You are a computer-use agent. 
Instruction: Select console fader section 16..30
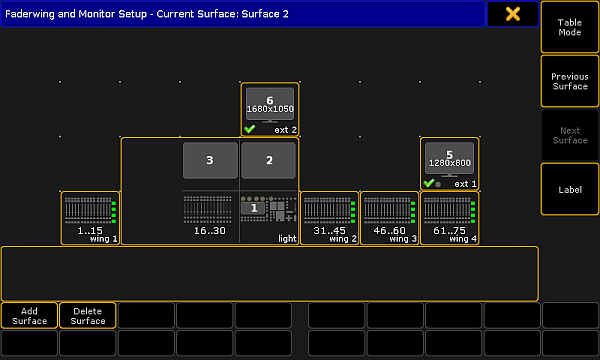[x=210, y=215]
